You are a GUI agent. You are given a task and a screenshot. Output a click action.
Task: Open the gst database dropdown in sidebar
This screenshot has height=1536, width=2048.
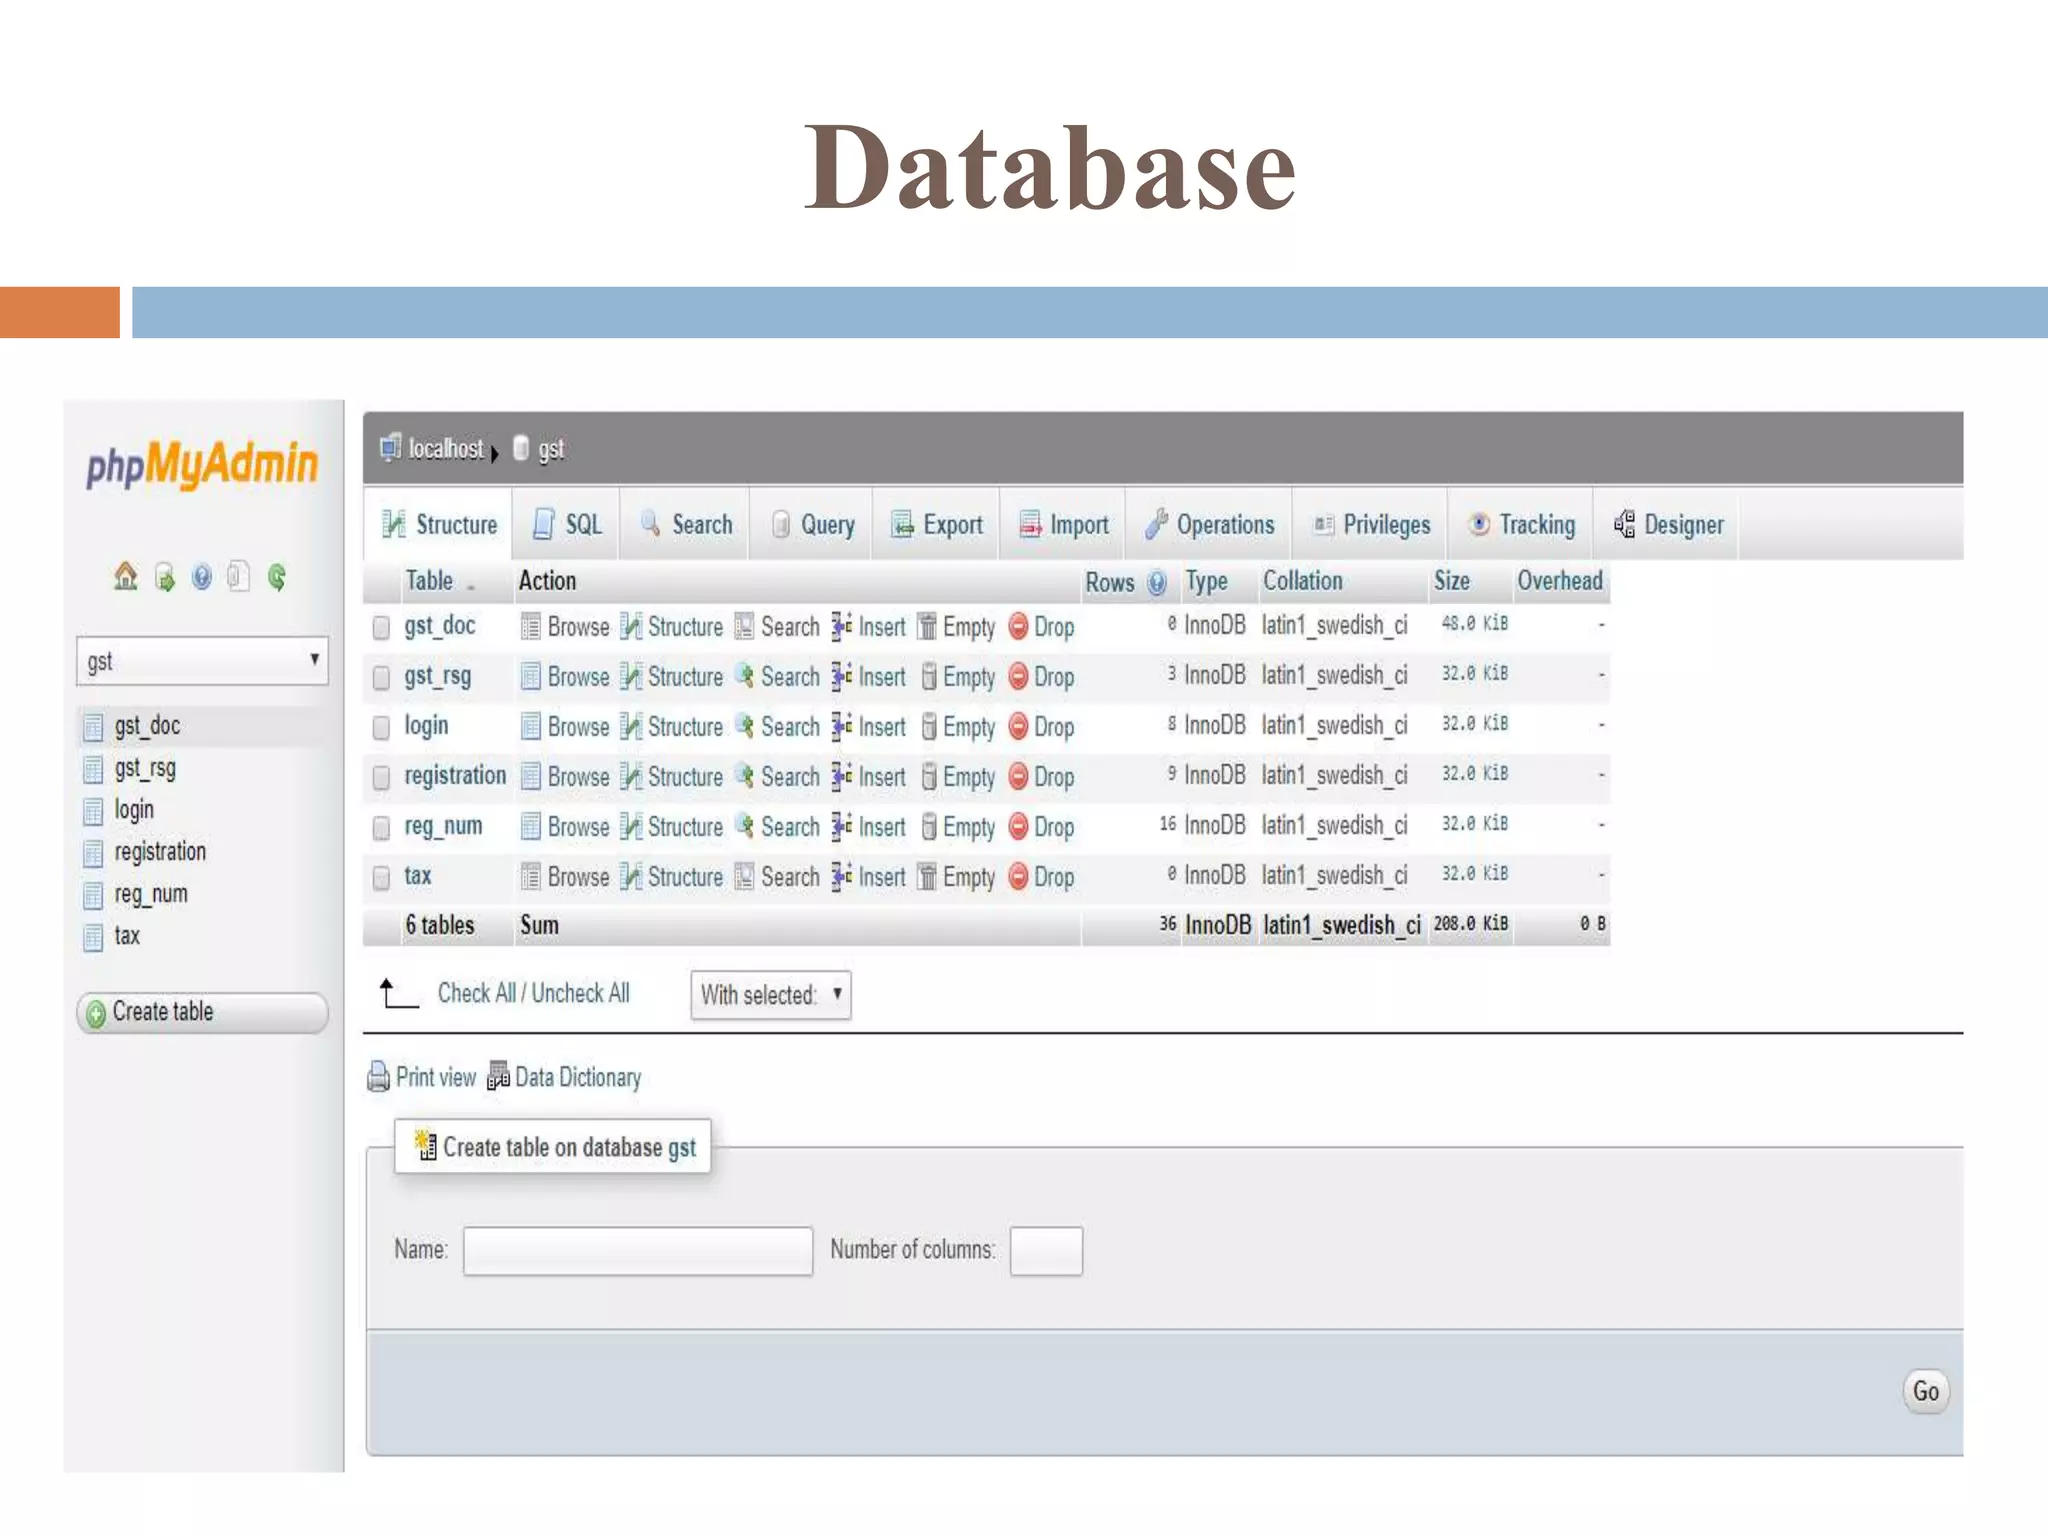pos(202,661)
